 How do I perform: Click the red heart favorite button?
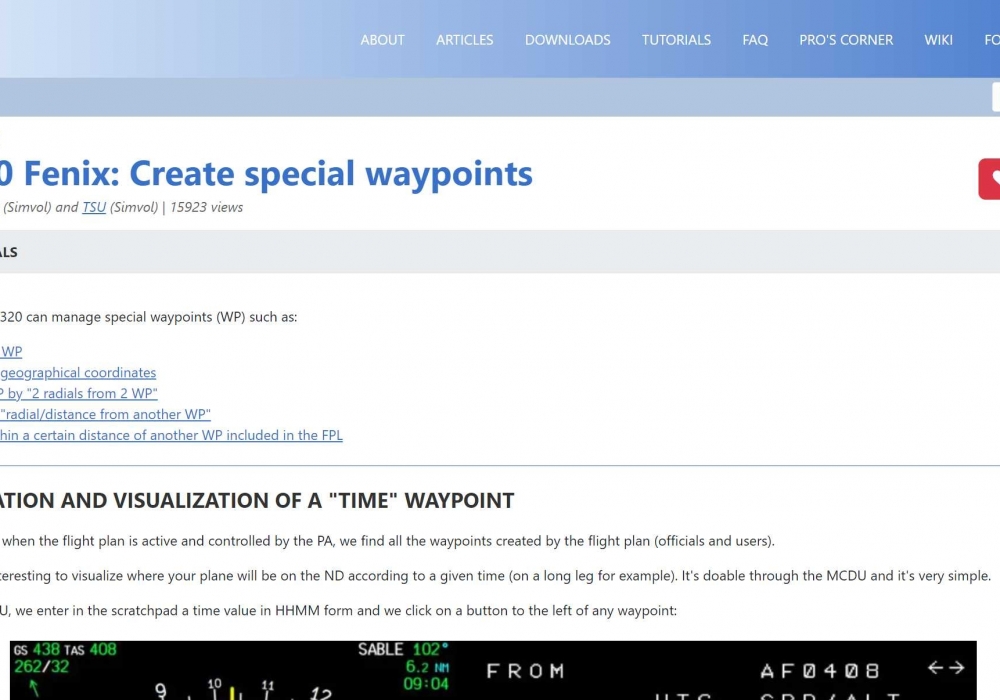pos(989,179)
